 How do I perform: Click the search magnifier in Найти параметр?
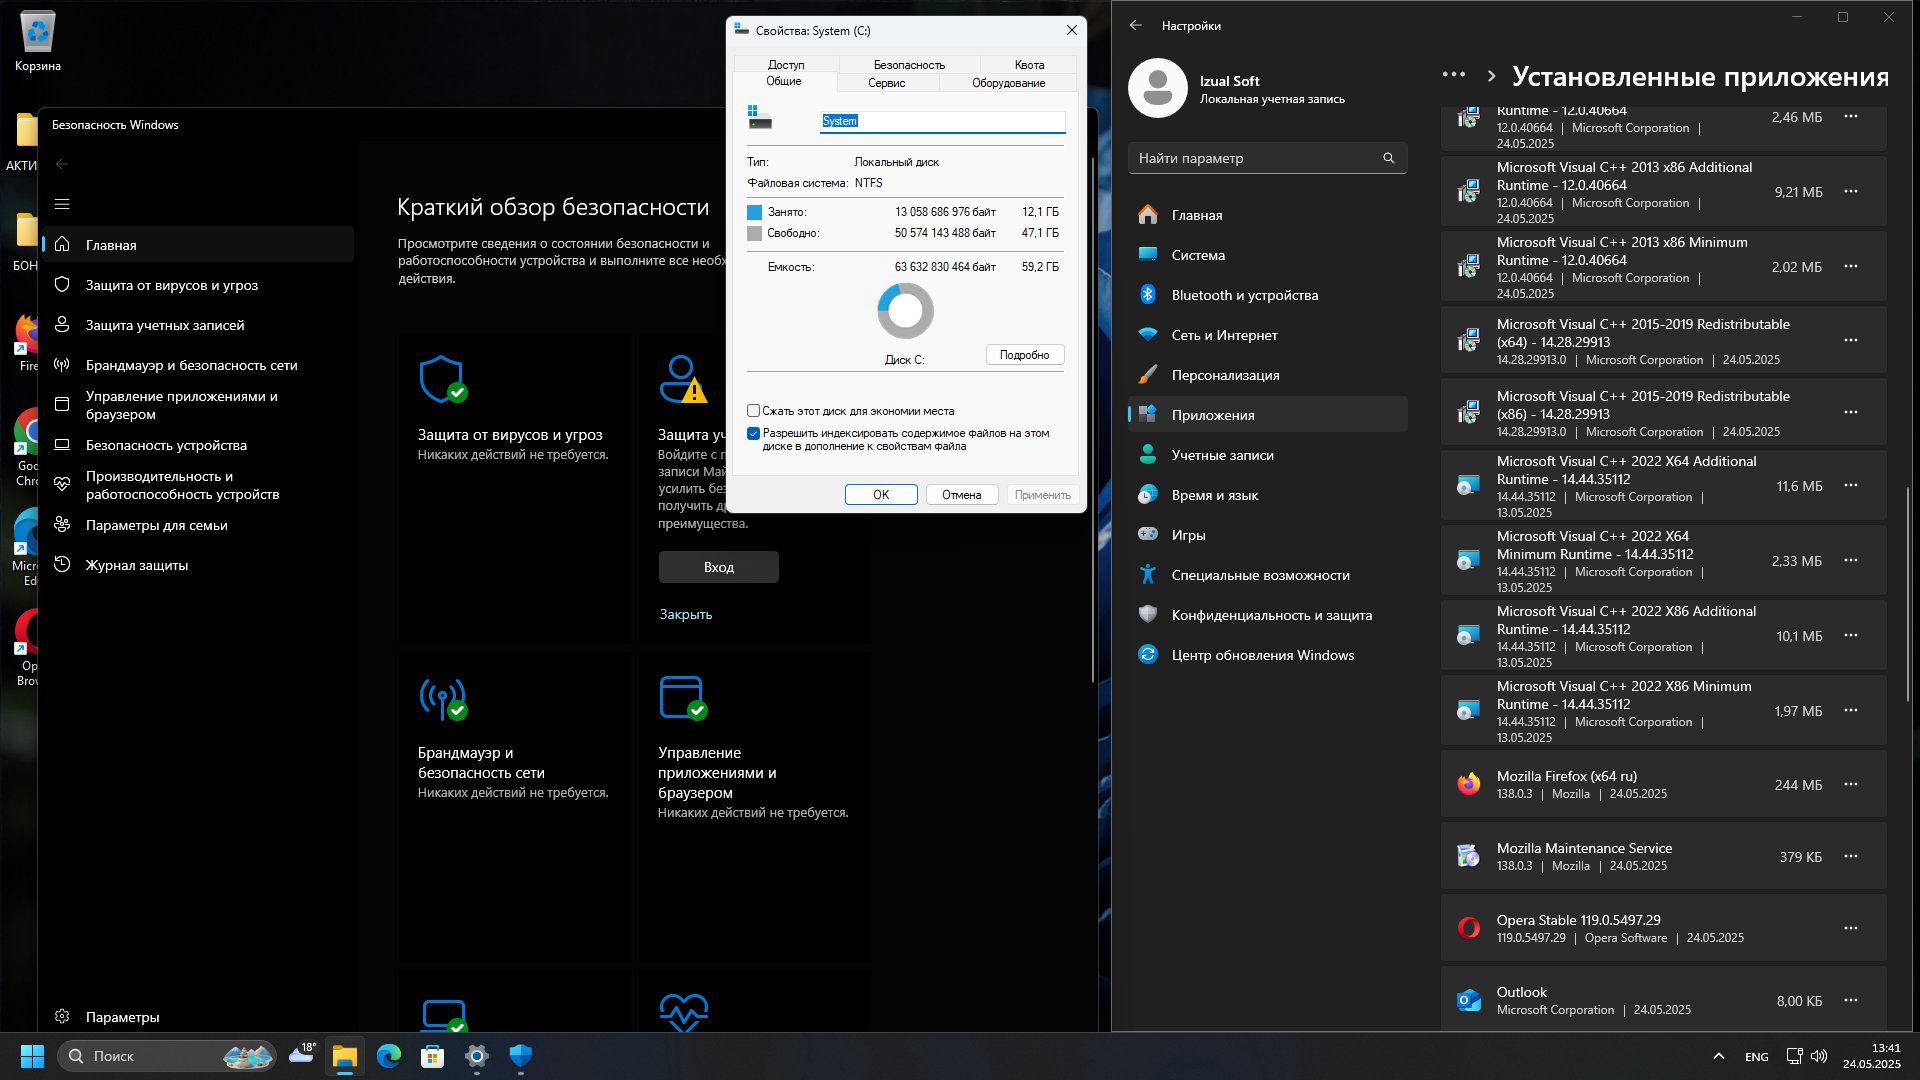pyautogui.click(x=1388, y=158)
